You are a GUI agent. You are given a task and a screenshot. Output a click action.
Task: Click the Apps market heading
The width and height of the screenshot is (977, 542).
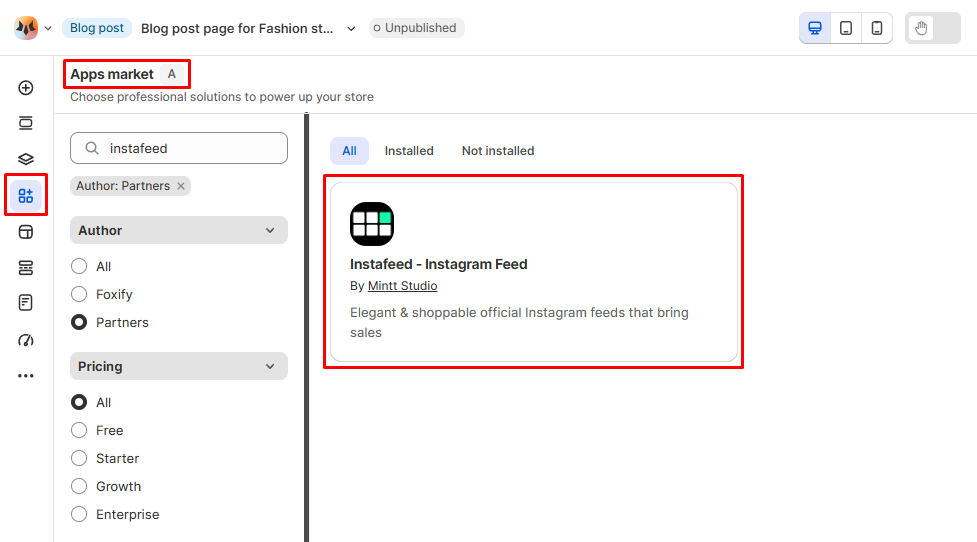pyautogui.click(x=112, y=74)
